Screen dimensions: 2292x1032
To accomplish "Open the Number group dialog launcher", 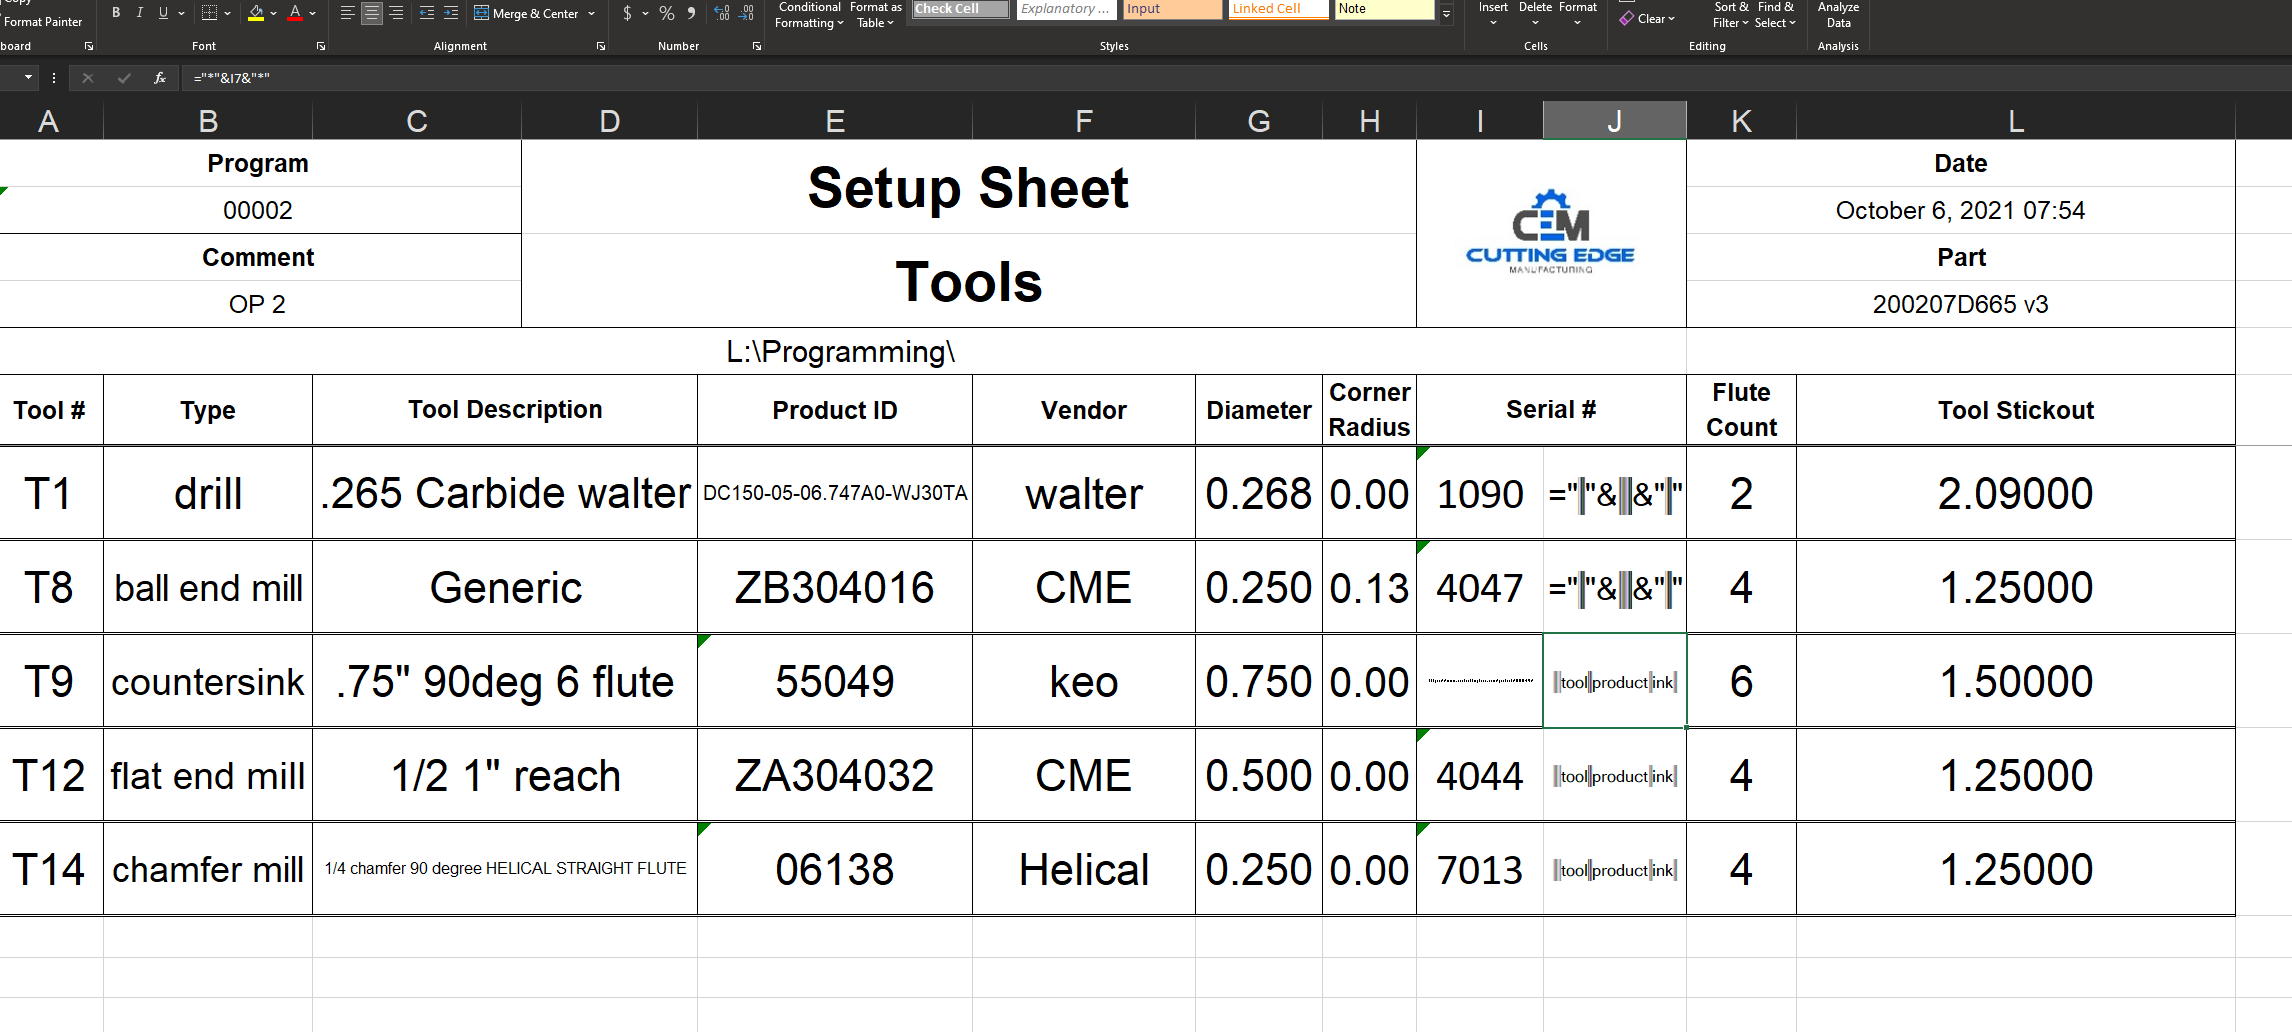I will tap(756, 45).
